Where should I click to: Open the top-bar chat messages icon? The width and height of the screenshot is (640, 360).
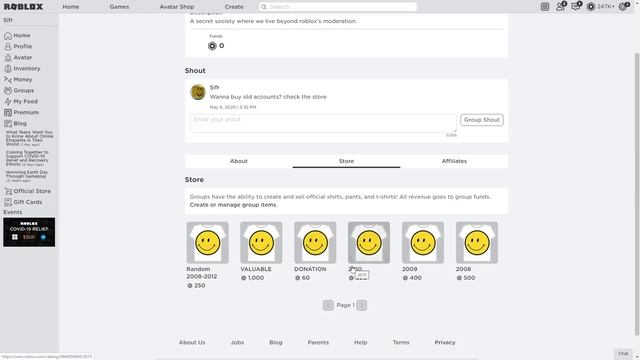coord(576,7)
